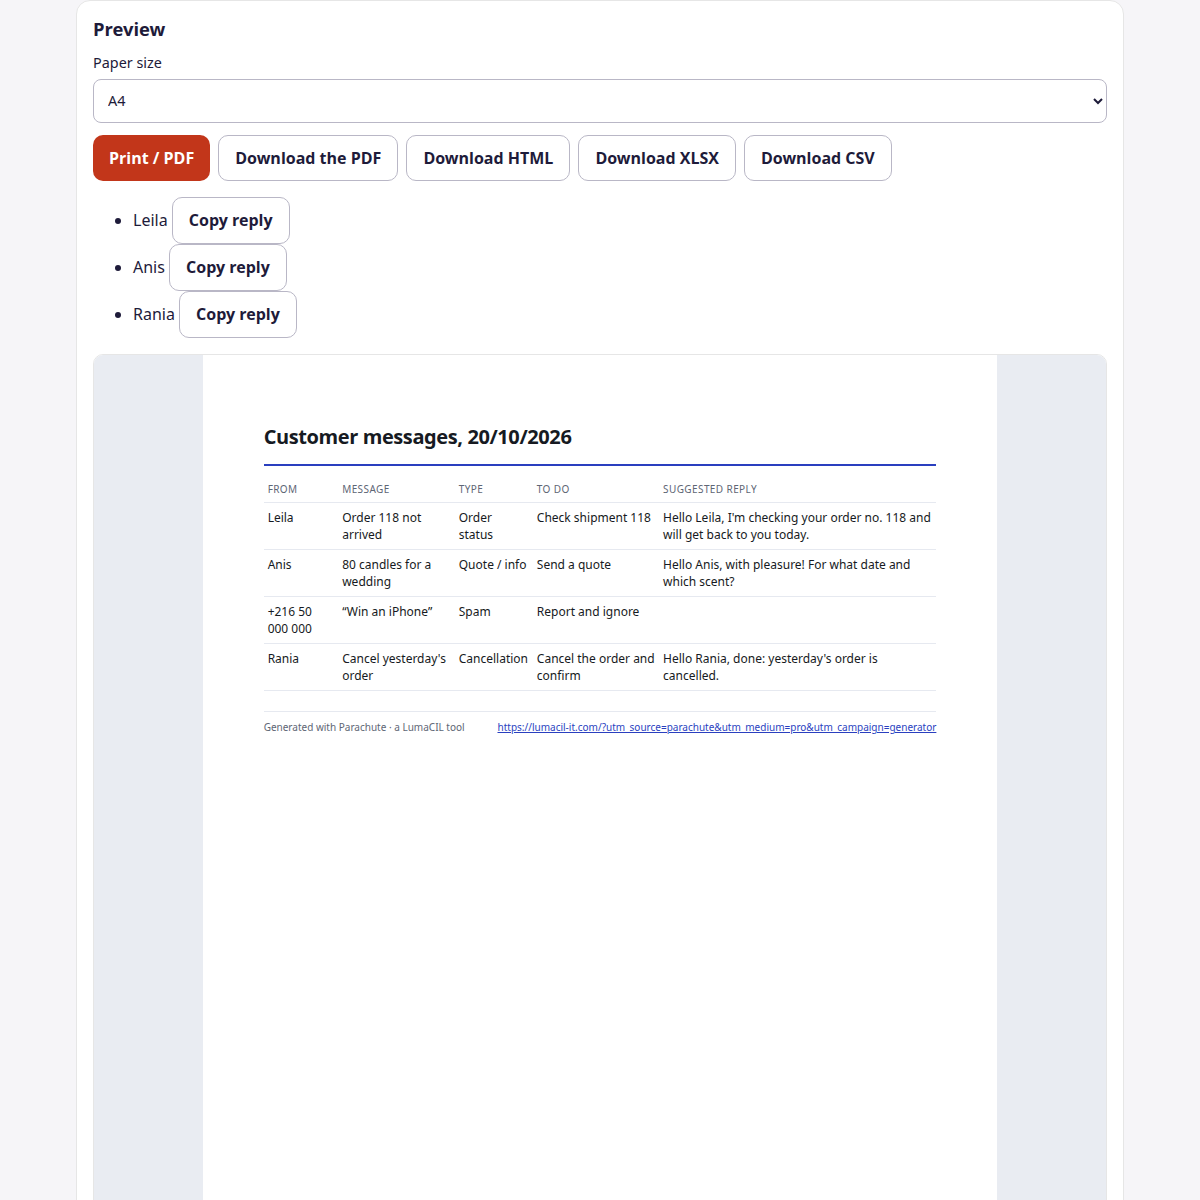The width and height of the screenshot is (1200, 1200).
Task: Click 'Check shipment 118' to-do cell
Action: point(594,517)
